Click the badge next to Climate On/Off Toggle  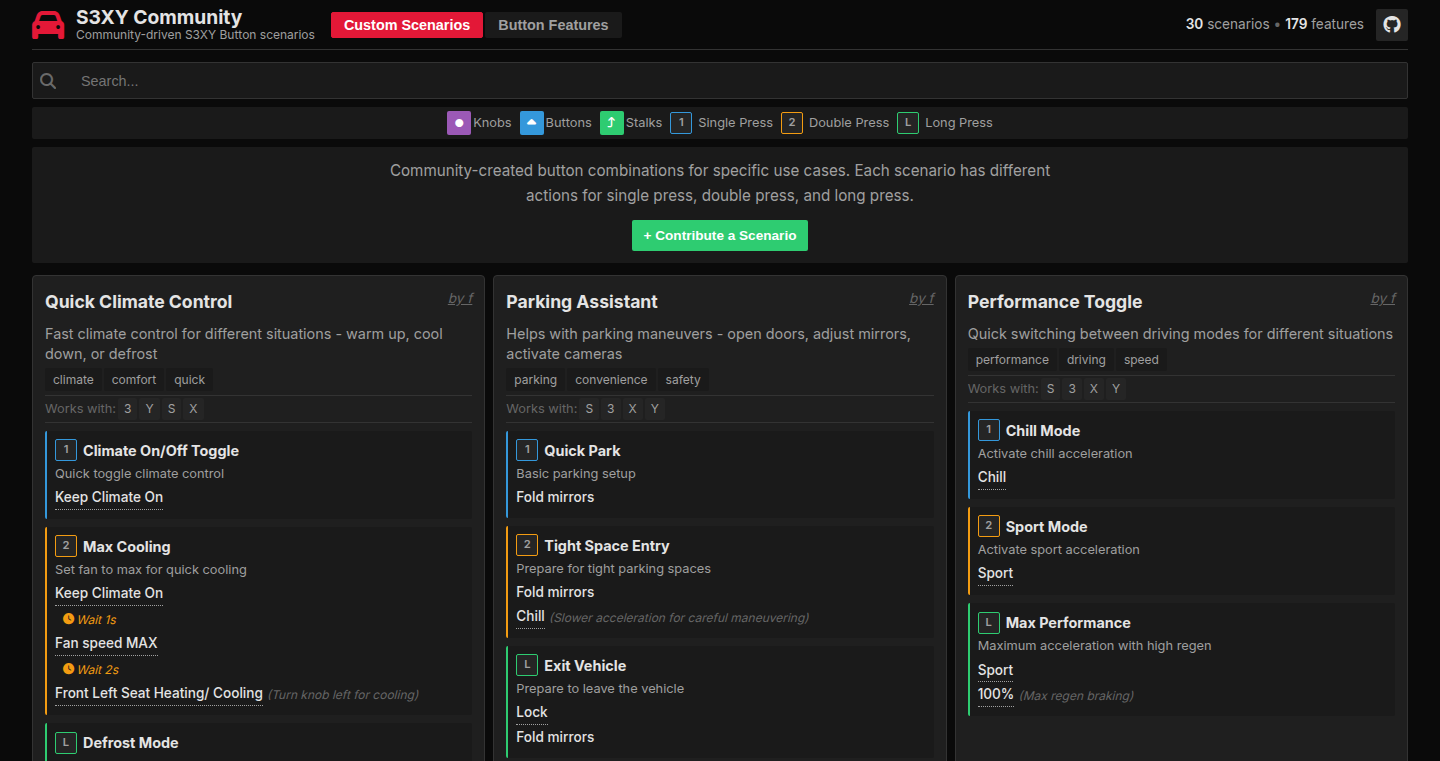66,450
